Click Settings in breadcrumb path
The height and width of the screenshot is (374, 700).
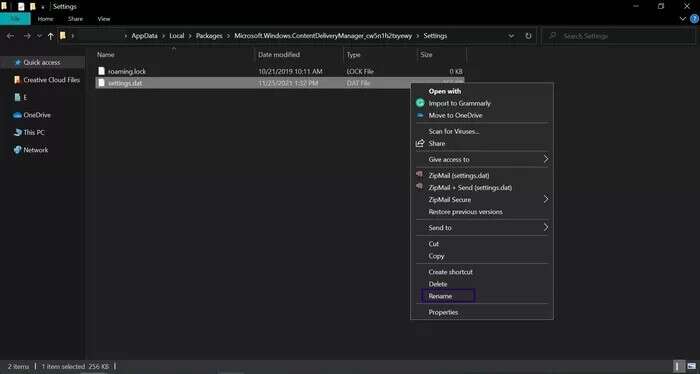pyautogui.click(x=435, y=36)
